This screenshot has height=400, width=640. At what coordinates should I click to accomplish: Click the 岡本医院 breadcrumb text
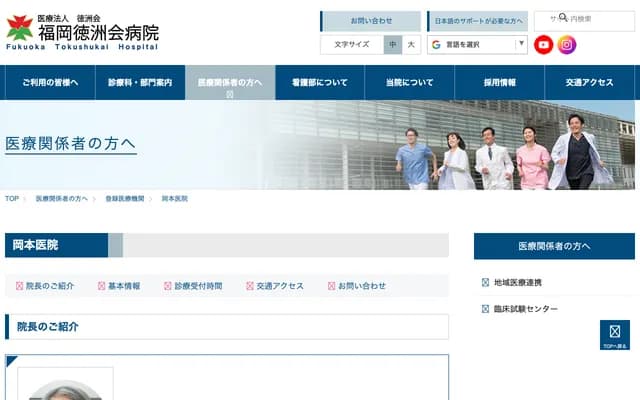coord(175,199)
